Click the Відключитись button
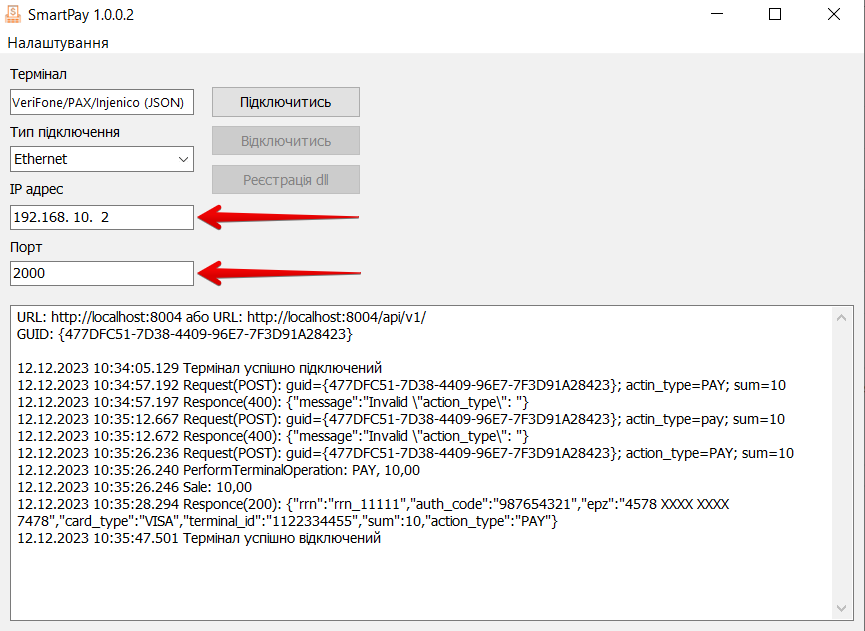The height and width of the screenshot is (631, 865). 285,141
